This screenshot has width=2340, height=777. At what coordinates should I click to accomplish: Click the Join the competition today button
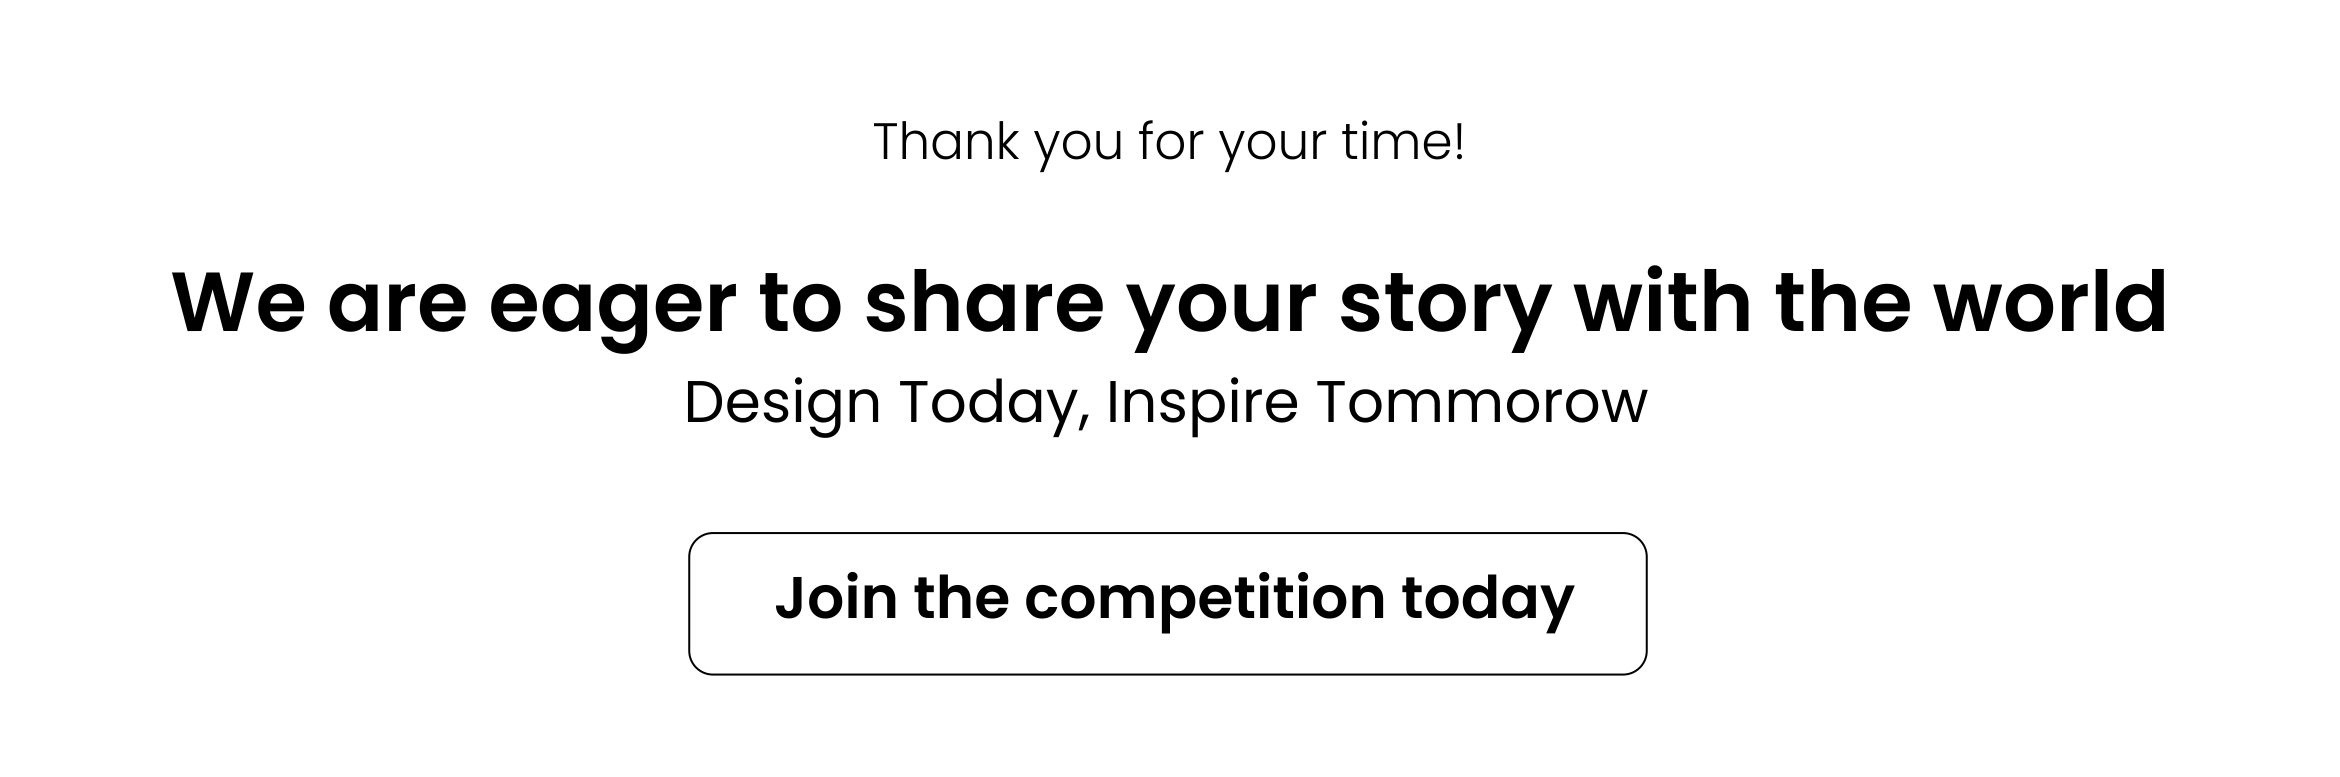[1167, 603]
